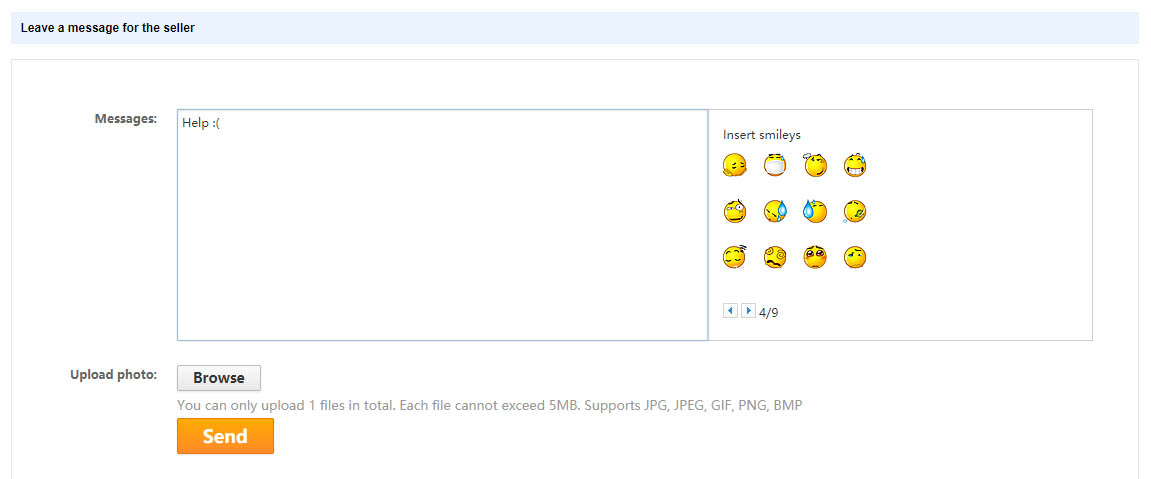Insert the smiley wearing a face mask
This screenshot has width=1151, height=479.
(775, 165)
